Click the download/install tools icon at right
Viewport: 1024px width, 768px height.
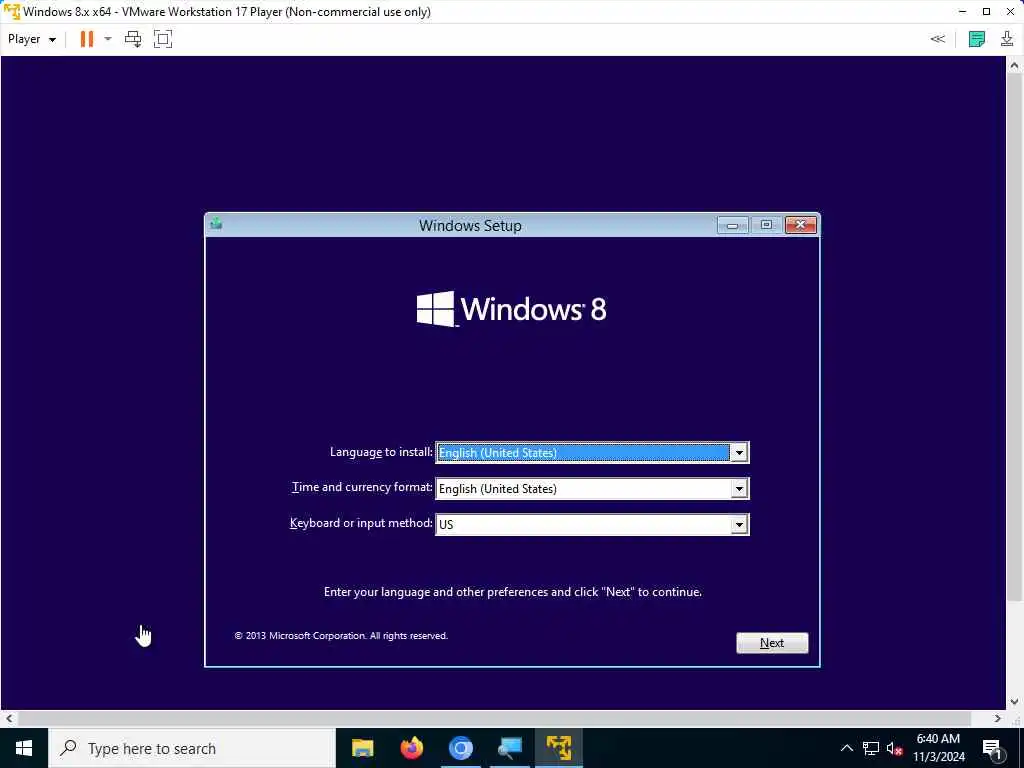(1006, 39)
